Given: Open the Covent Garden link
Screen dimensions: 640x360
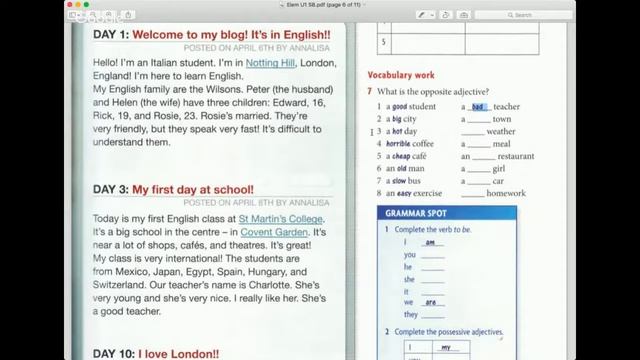Looking at the screenshot, I should (x=274, y=232).
